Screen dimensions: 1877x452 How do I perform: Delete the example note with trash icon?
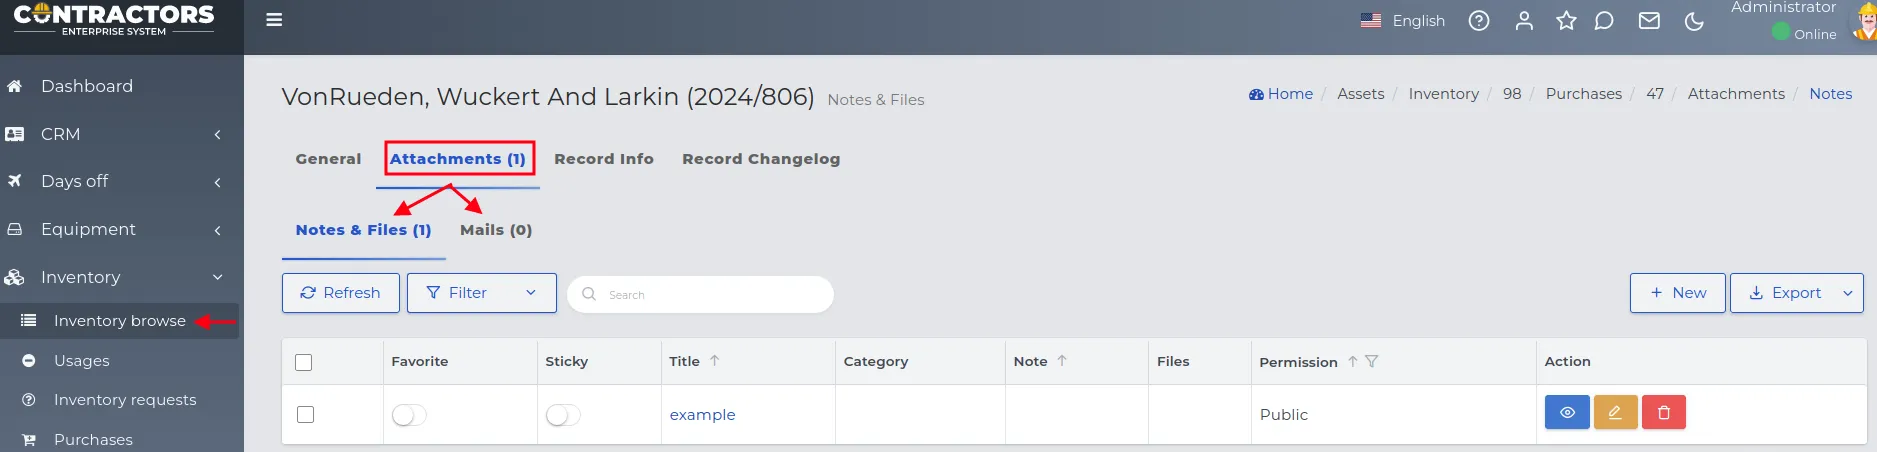(1664, 412)
